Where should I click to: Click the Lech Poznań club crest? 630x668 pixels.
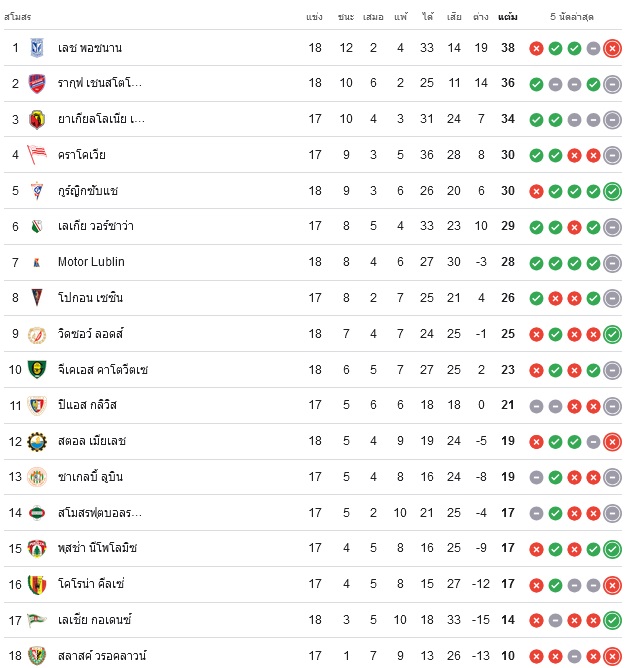tap(37, 48)
